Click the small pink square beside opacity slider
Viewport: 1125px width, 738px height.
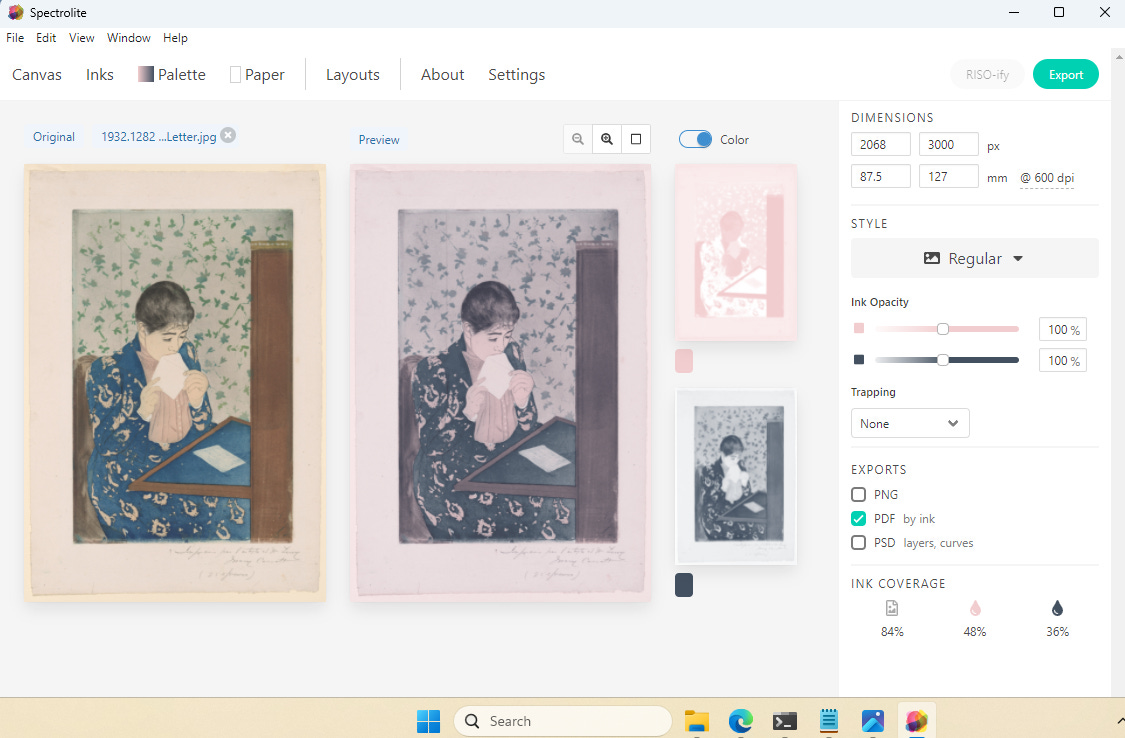point(859,328)
